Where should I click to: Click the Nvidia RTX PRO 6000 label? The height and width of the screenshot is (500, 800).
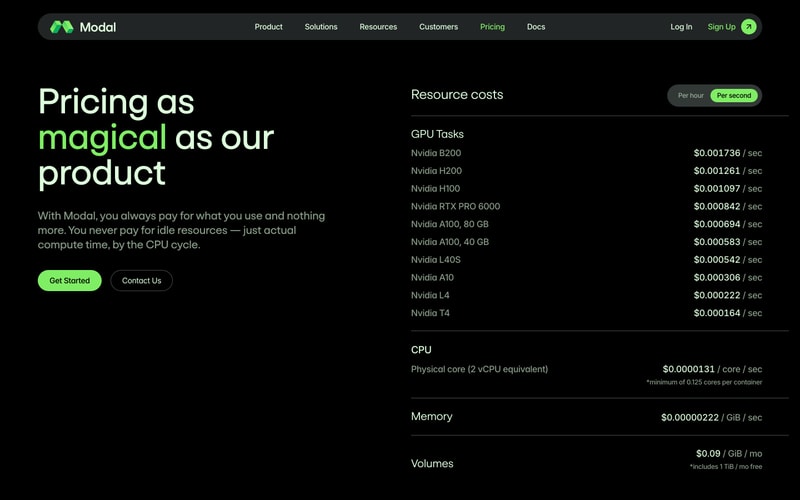[x=455, y=207]
